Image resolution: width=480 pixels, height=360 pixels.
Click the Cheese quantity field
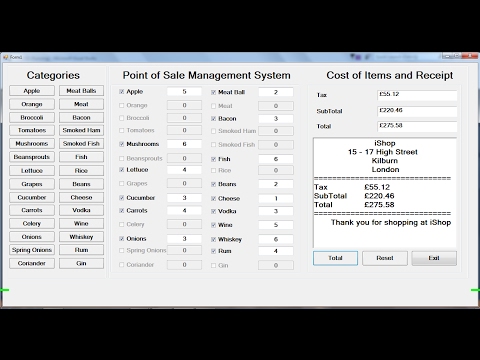tap(276, 198)
